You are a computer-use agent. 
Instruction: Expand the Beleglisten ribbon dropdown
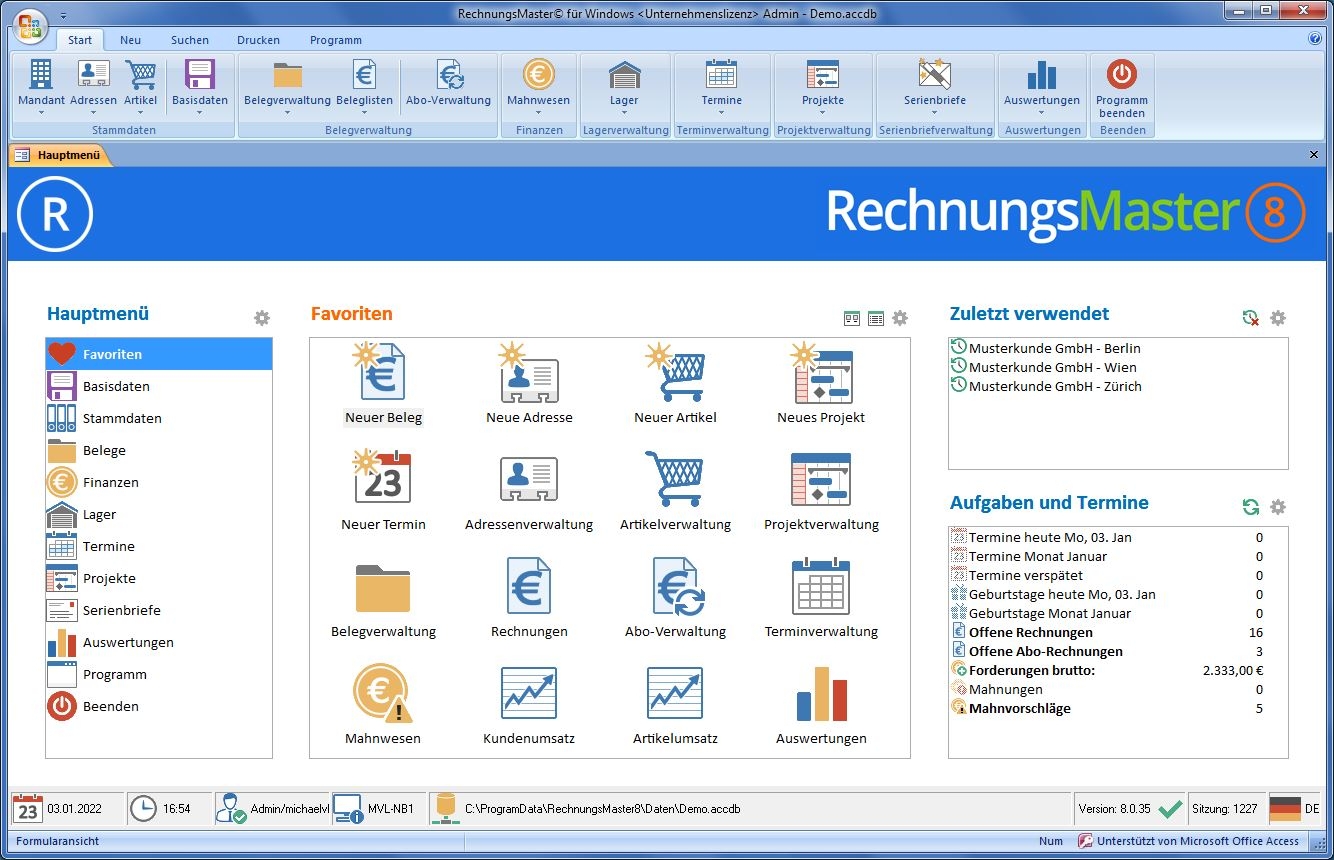(x=364, y=113)
